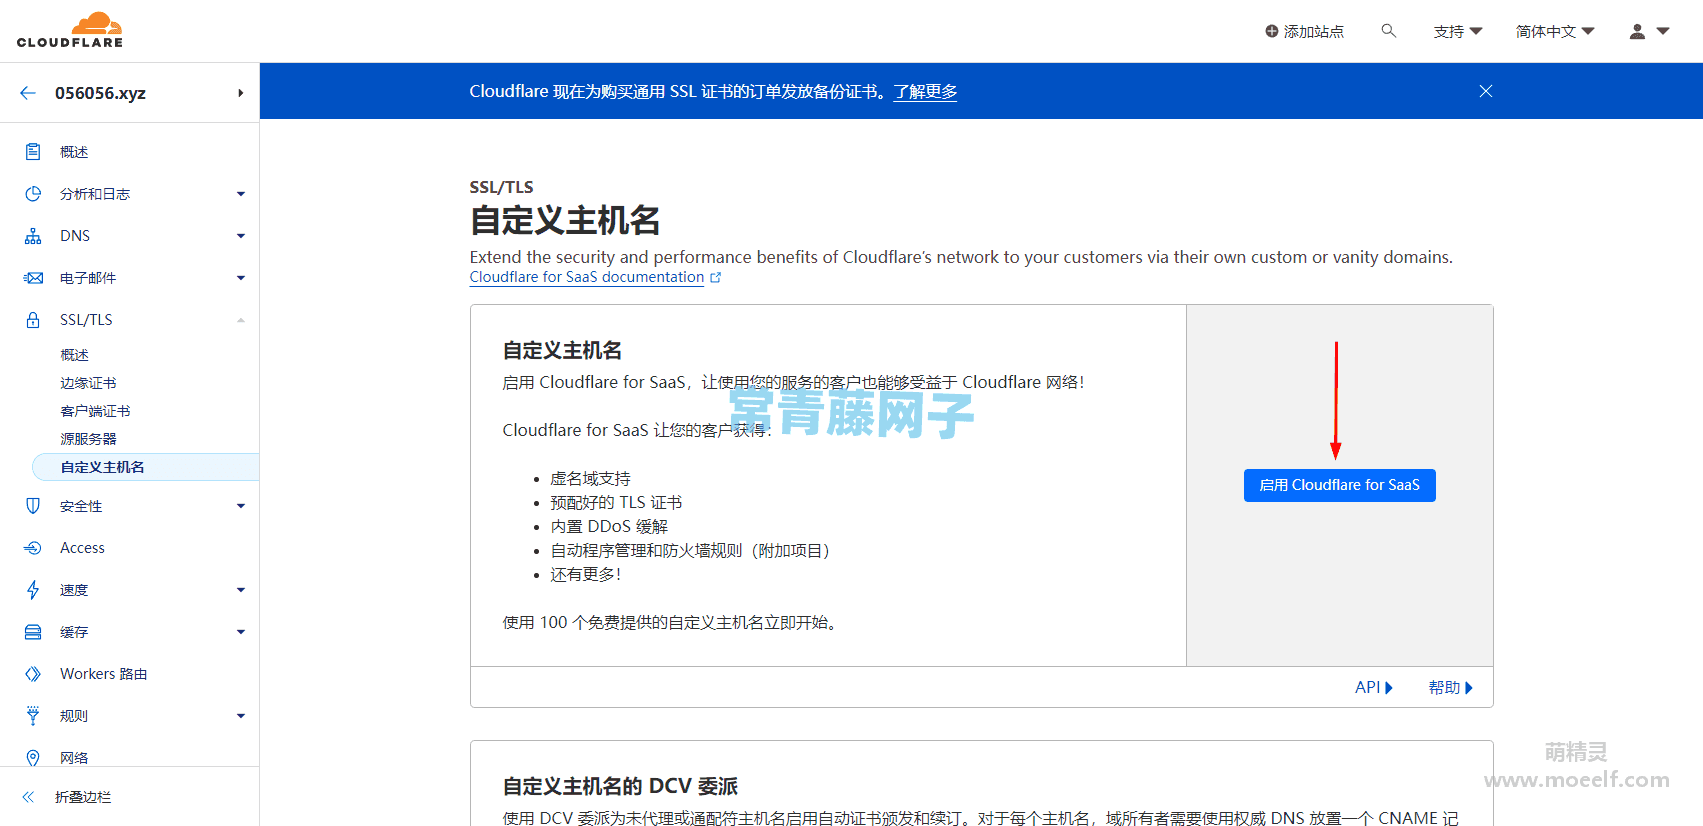
Task: Open the 源服务器 submenu item
Action: pyautogui.click(x=88, y=439)
